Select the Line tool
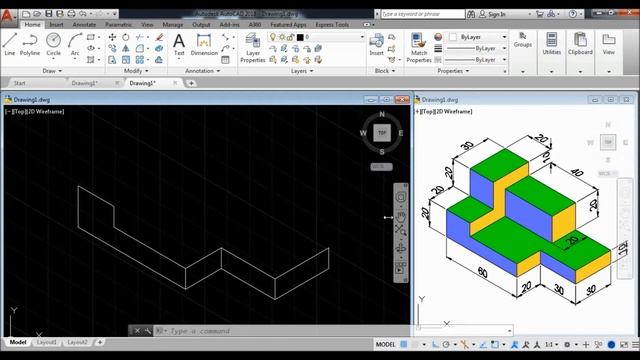The image size is (640, 360). click(10, 44)
